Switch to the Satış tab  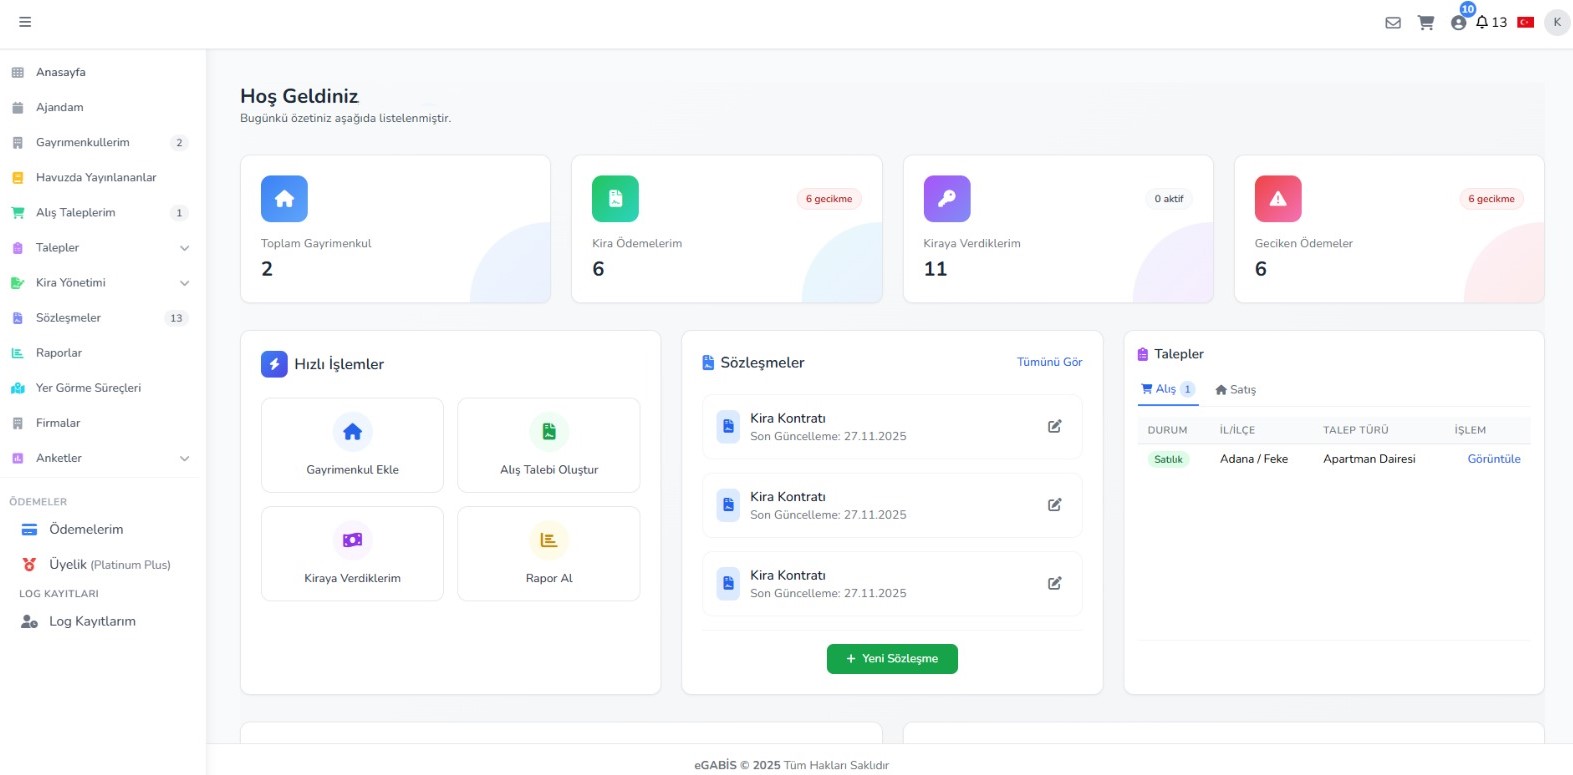(x=1235, y=390)
